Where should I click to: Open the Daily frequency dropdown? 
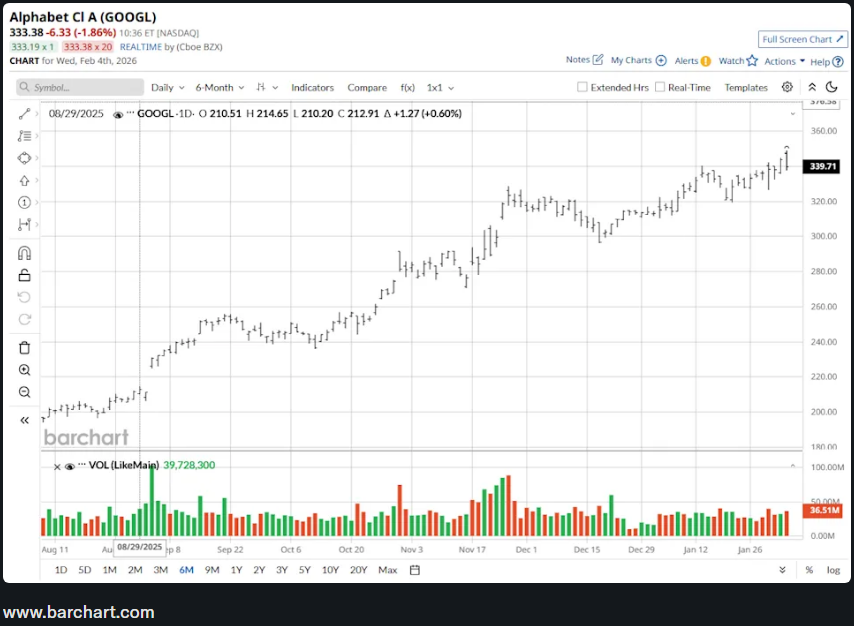click(x=167, y=88)
